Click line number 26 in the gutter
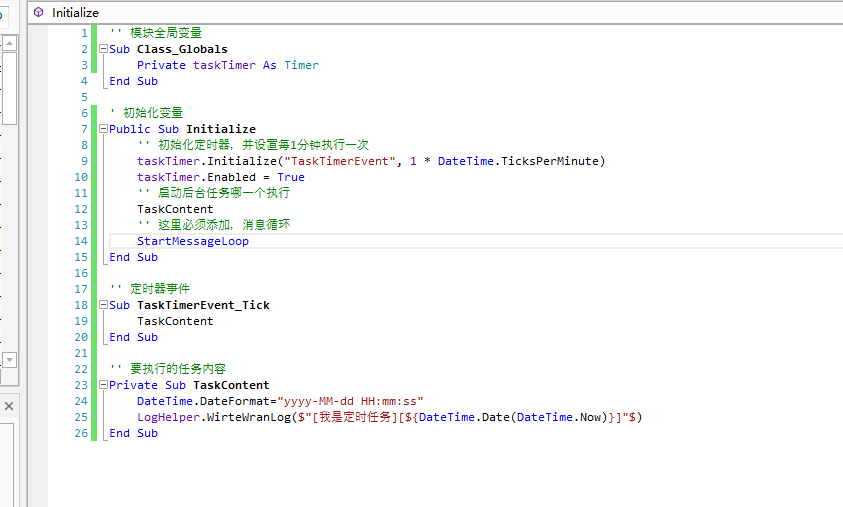This screenshot has width=843, height=507. point(81,433)
